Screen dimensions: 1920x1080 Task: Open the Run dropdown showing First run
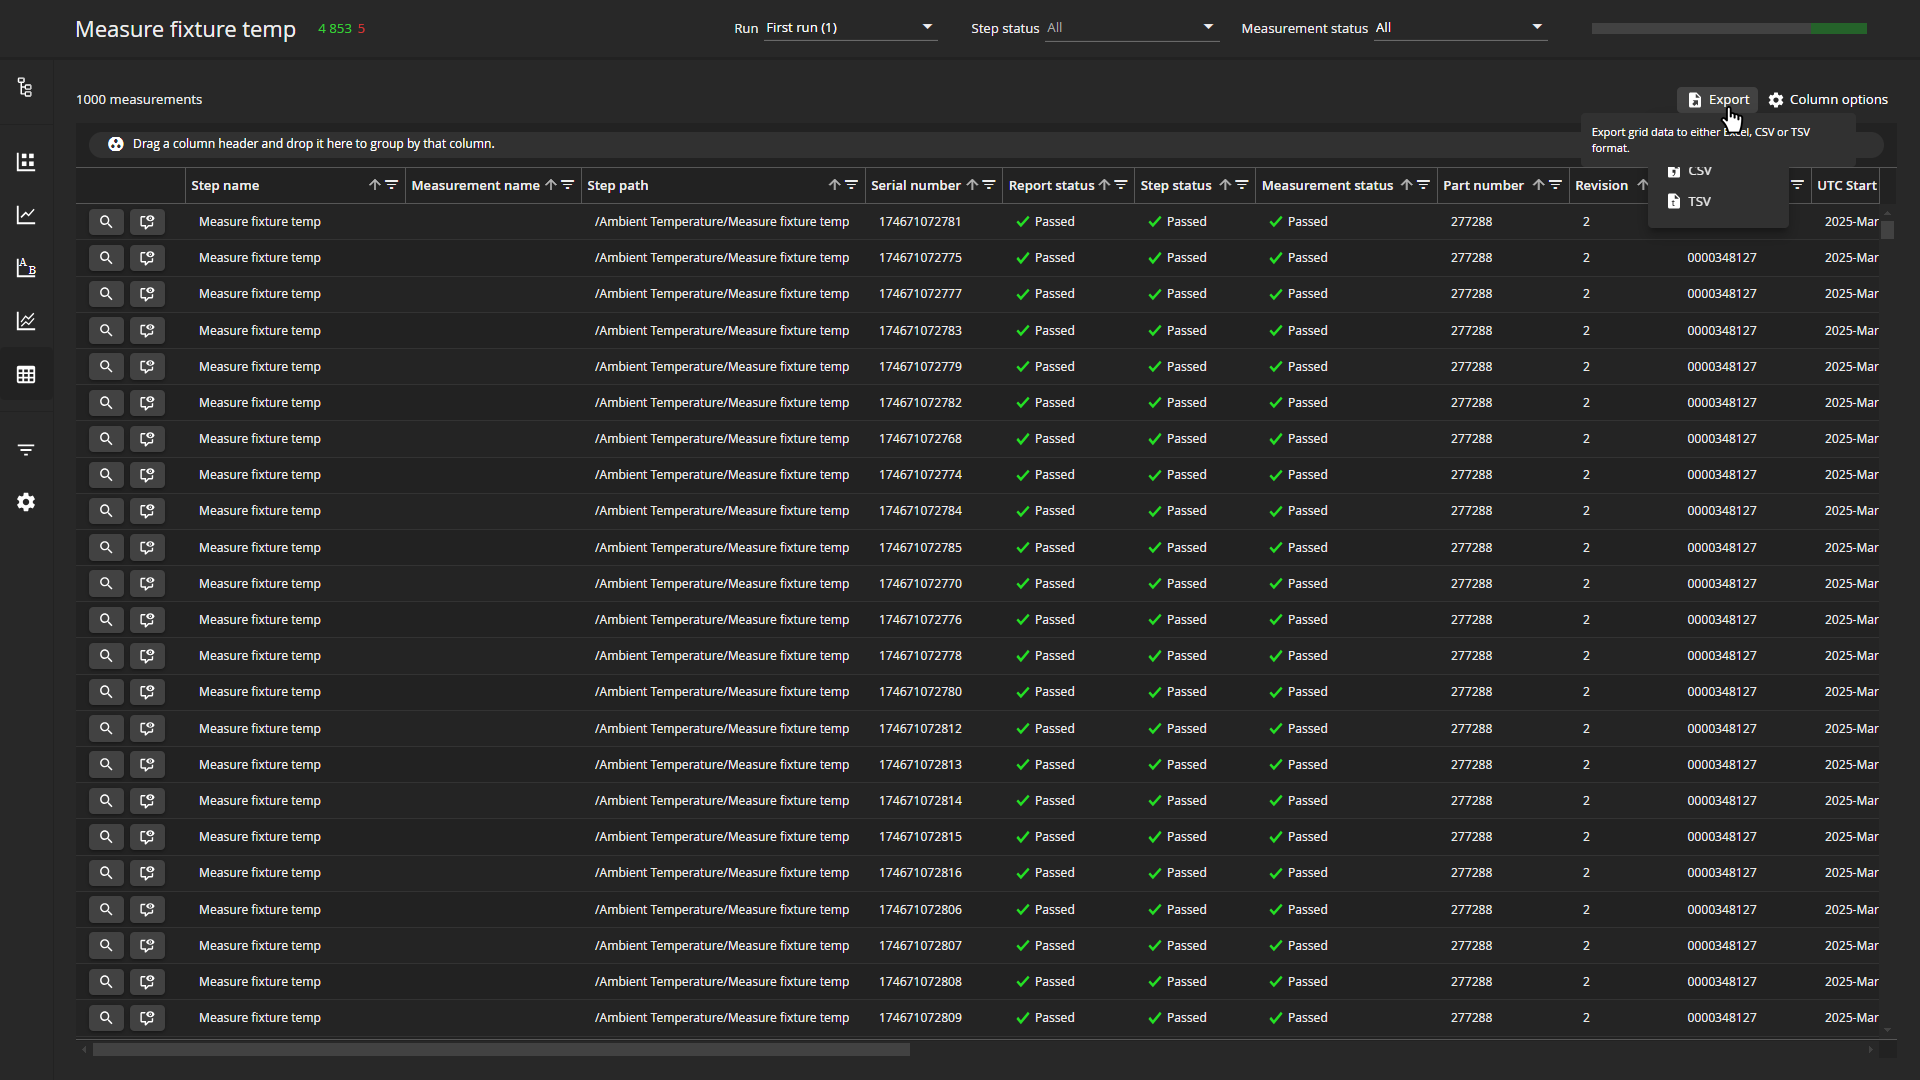pos(850,28)
